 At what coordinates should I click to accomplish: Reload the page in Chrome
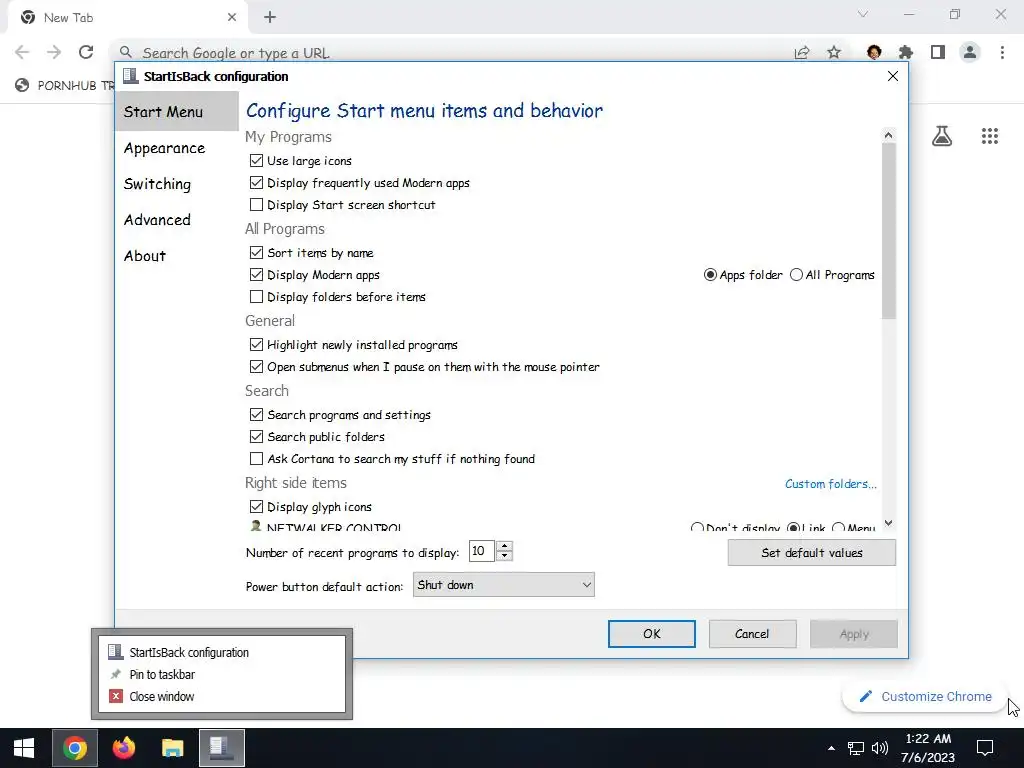point(86,52)
